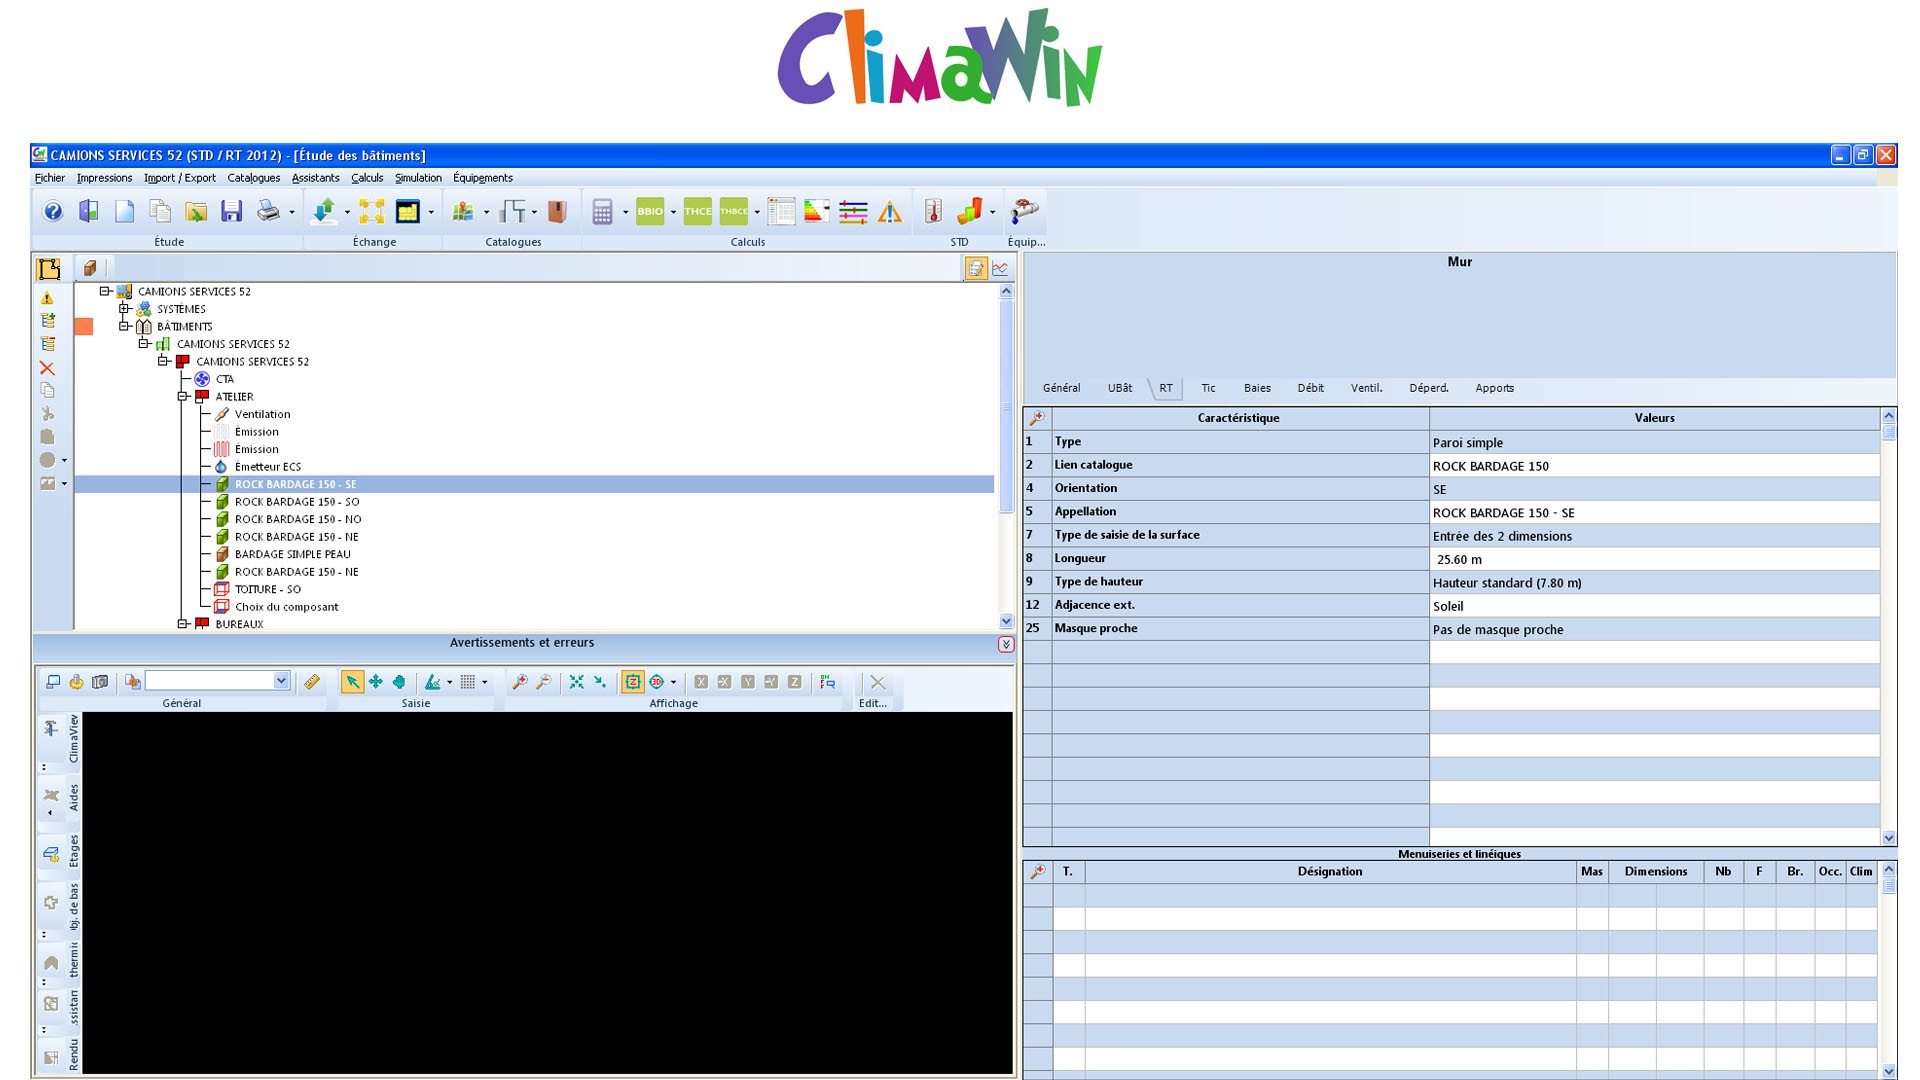Image resolution: width=1920 pixels, height=1080 pixels.
Task: Expand the SYSTEMES tree node
Action: [x=124, y=309]
